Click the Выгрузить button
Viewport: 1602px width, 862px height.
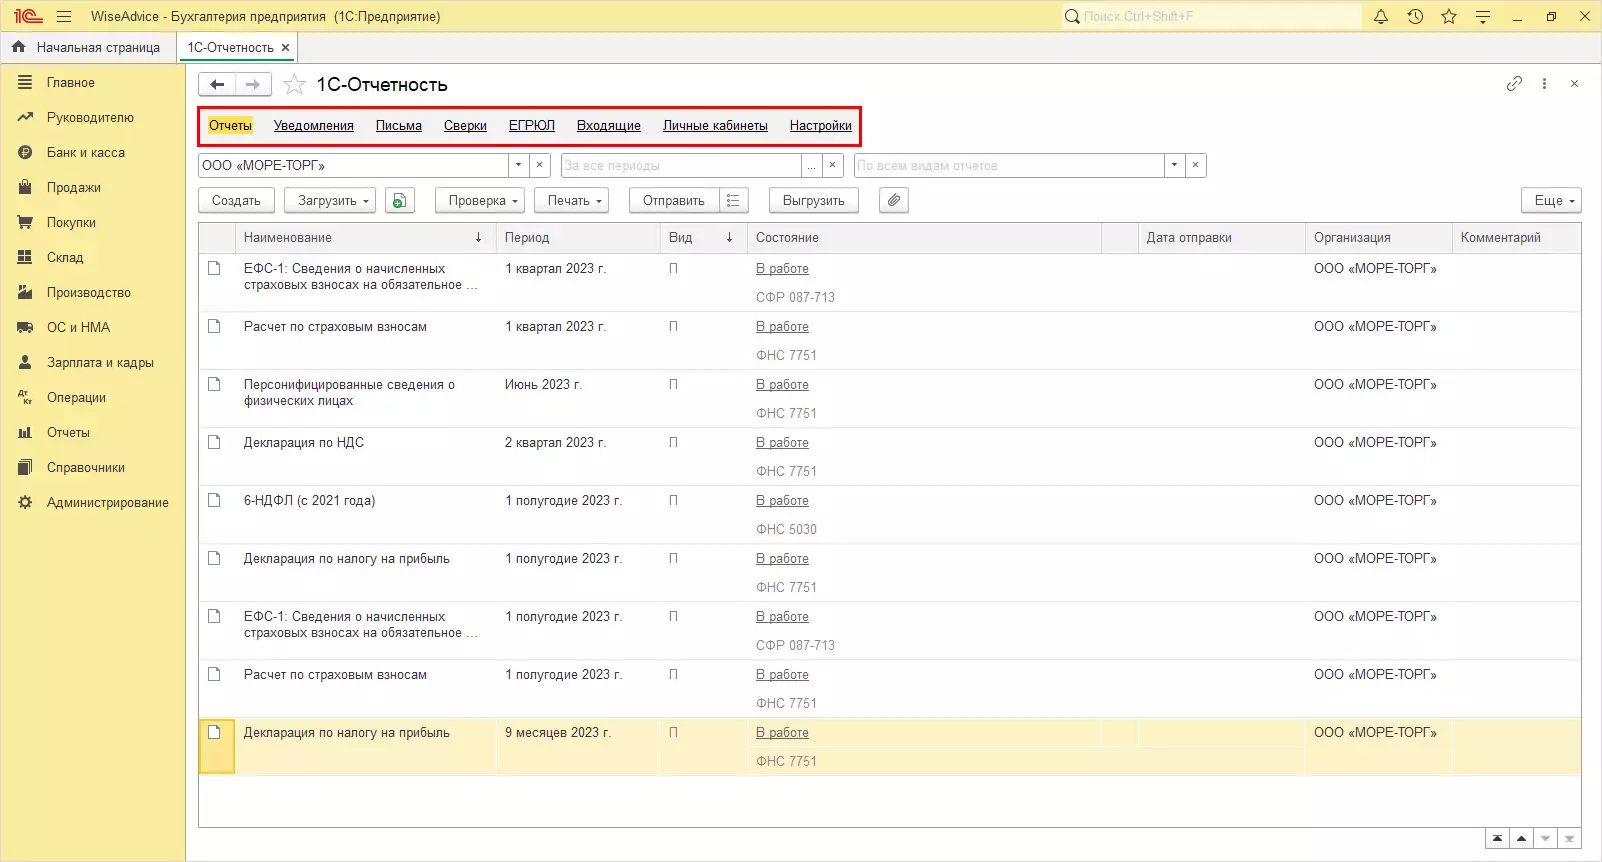(x=813, y=201)
